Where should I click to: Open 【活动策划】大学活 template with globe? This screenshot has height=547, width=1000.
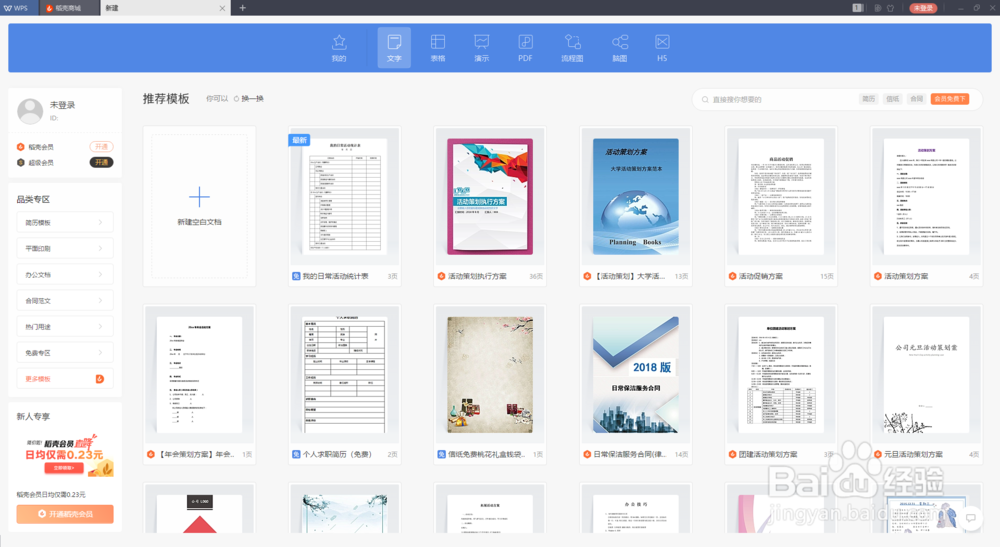[x=635, y=206]
